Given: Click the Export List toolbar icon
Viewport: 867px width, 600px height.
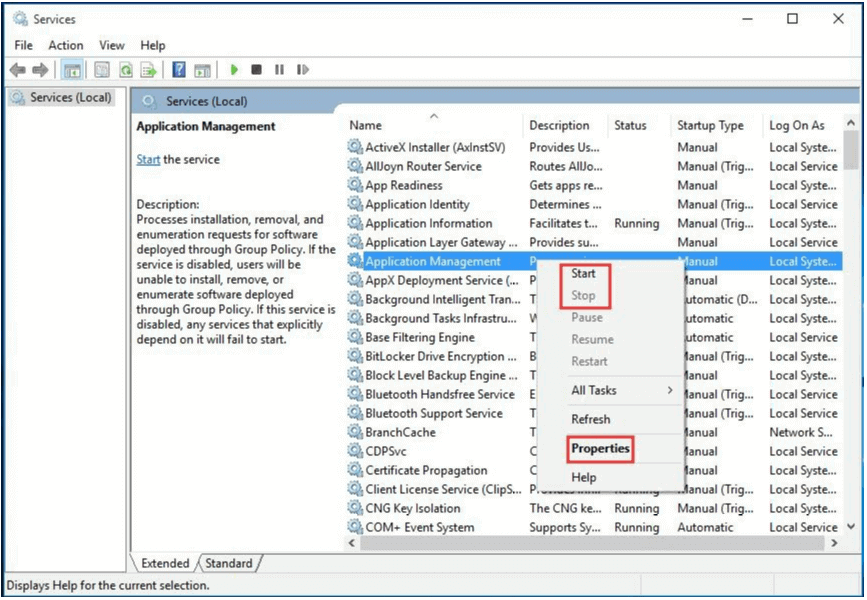Looking at the screenshot, I should click(x=148, y=70).
